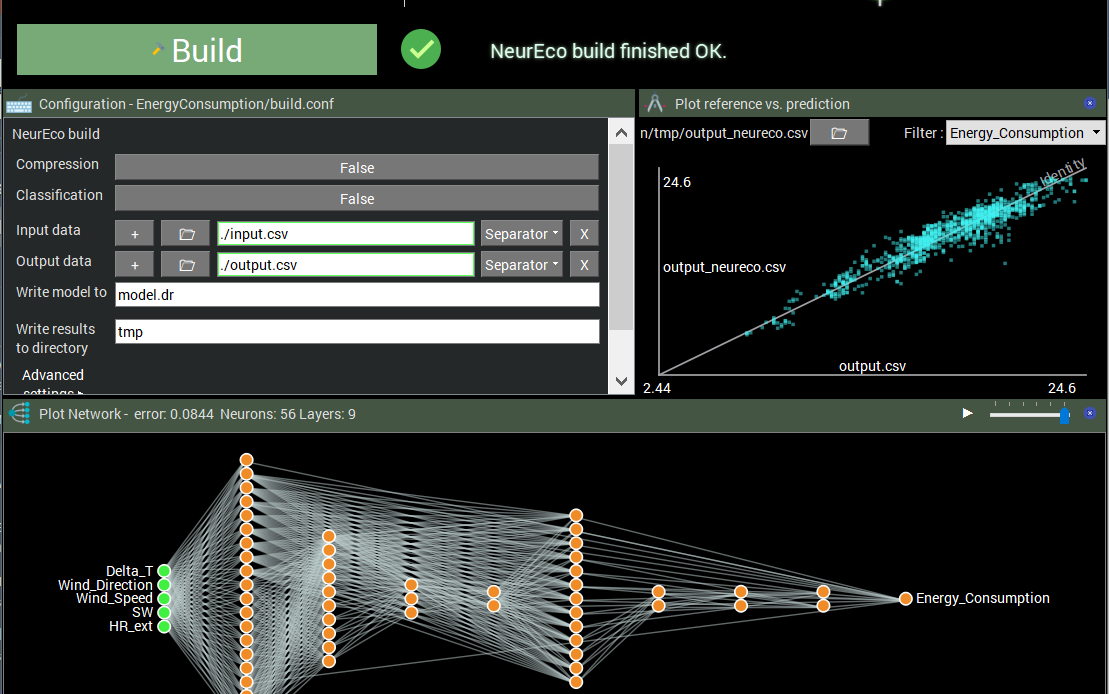Remove Output data row with X
The width and height of the screenshot is (1109, 694).
pos(584,265)
